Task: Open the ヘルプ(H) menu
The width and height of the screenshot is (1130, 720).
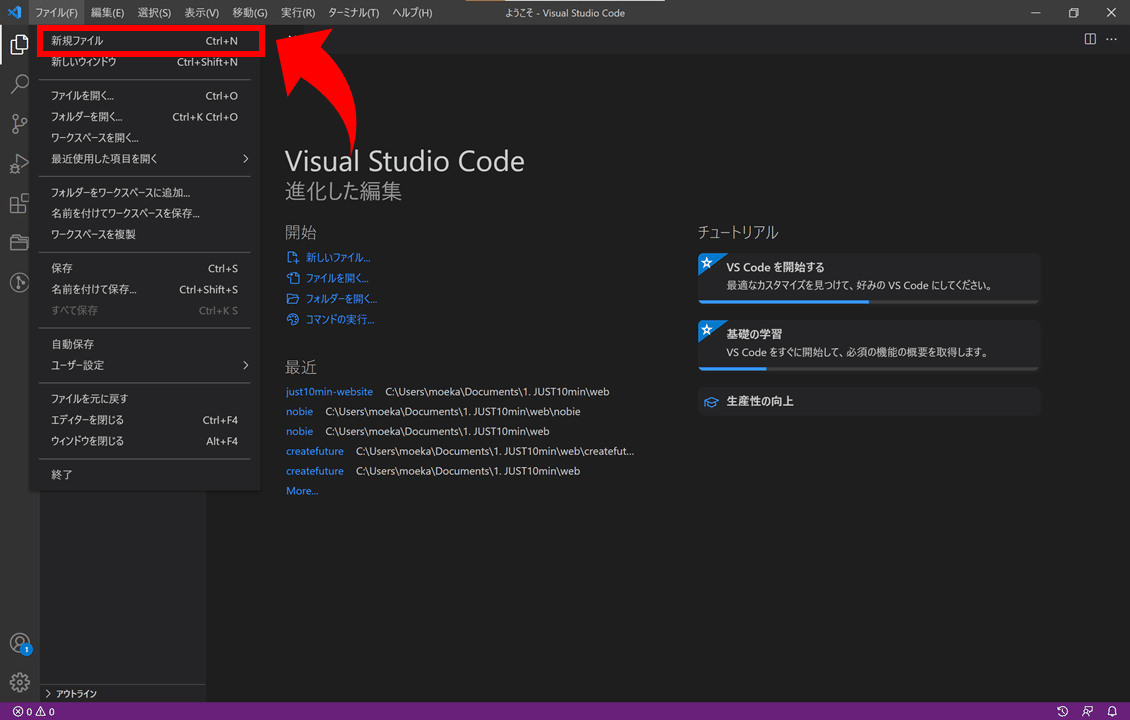Action: 412,13
